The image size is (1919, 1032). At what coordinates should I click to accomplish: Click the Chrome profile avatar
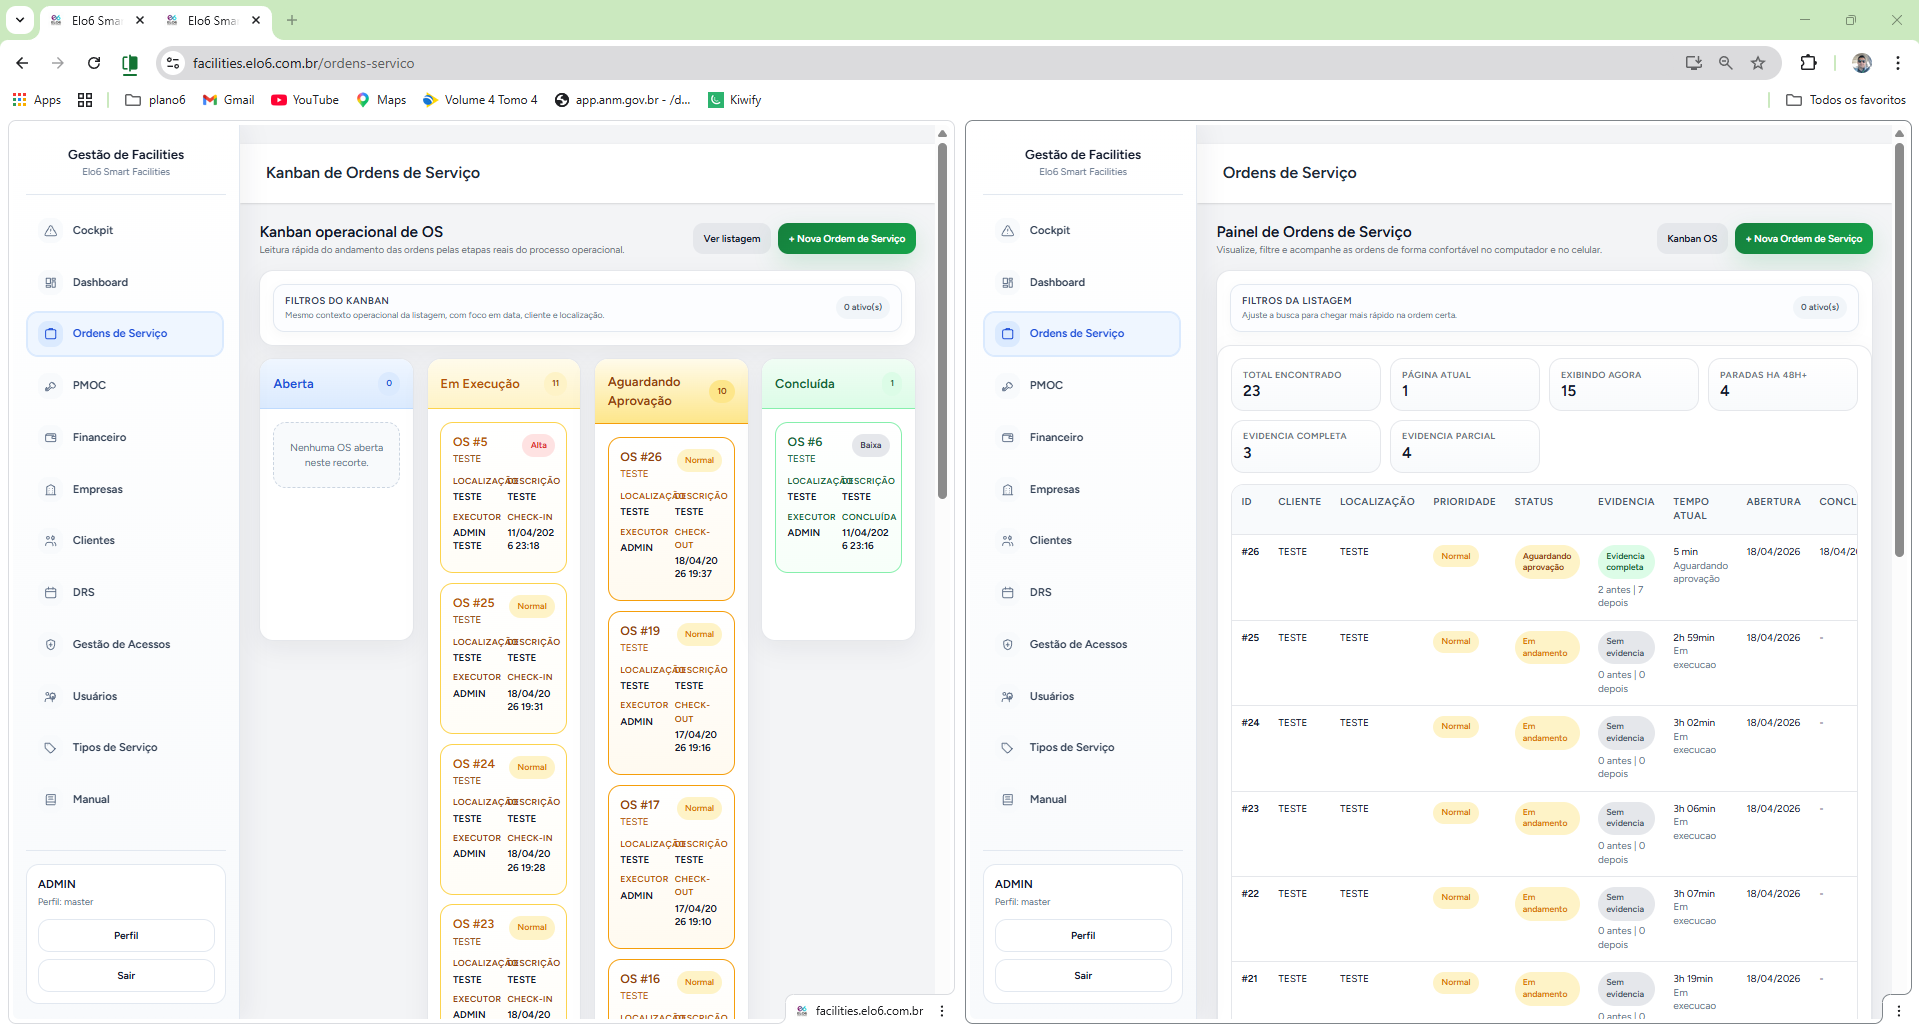pyautogui.click(x=1862, y=63)
